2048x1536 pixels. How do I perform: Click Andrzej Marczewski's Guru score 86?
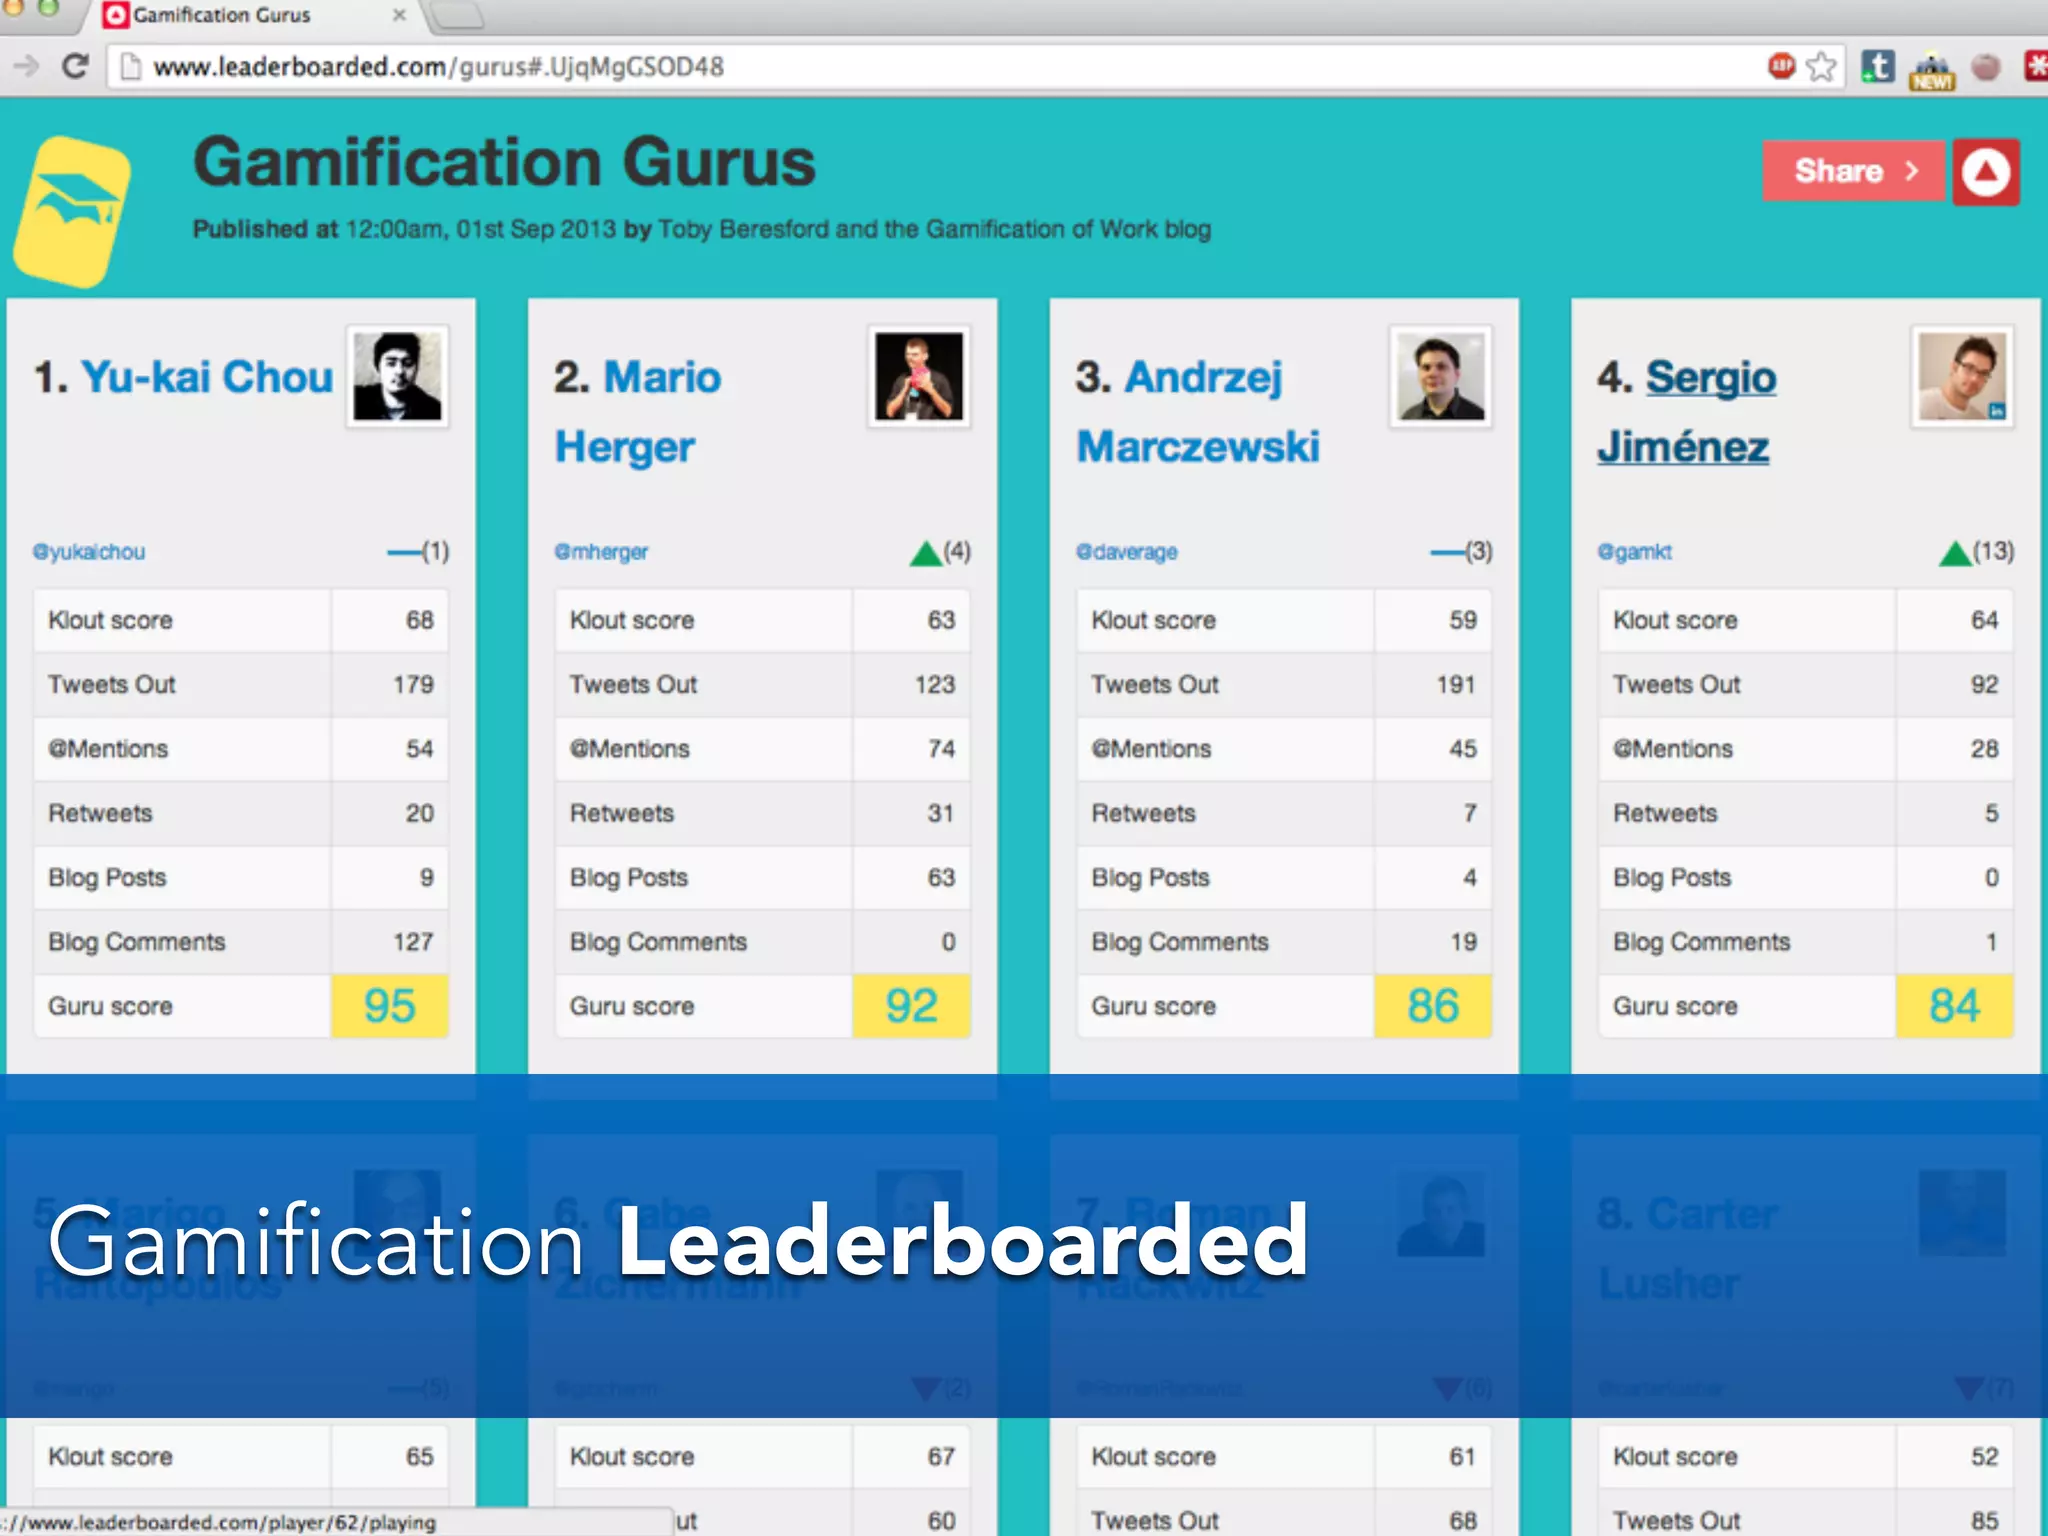(1433, 1005)
